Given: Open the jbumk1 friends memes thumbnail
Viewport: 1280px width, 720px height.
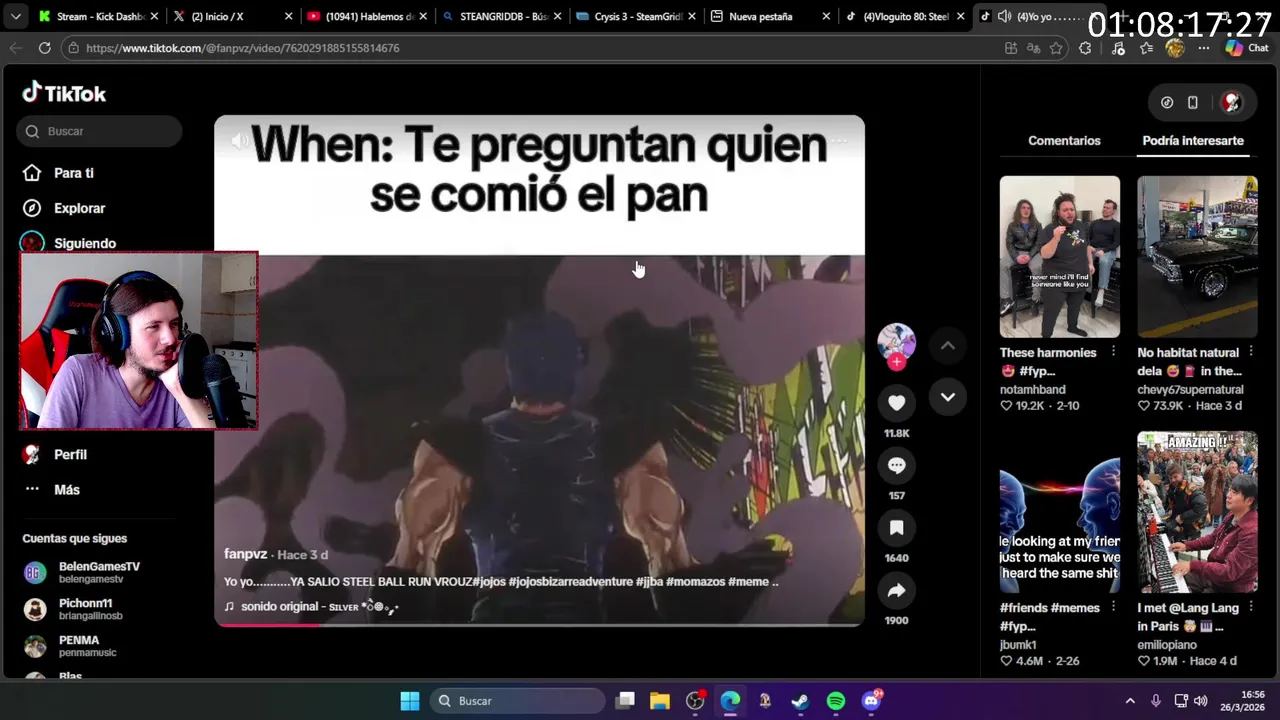Looking at the screenshot, I should [x=1059, y=512].
